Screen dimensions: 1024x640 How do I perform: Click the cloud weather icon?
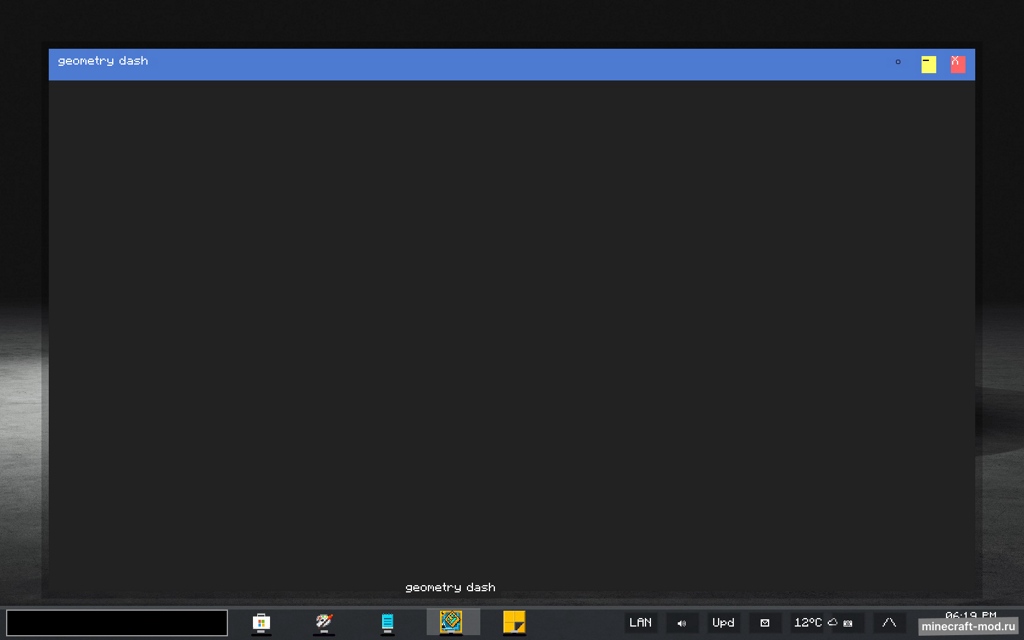833,622
